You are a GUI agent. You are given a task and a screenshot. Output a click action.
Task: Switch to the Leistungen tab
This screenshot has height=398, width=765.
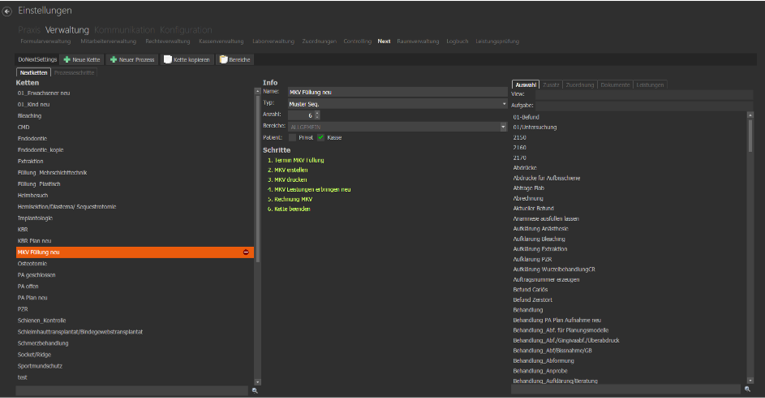(650, 85)
